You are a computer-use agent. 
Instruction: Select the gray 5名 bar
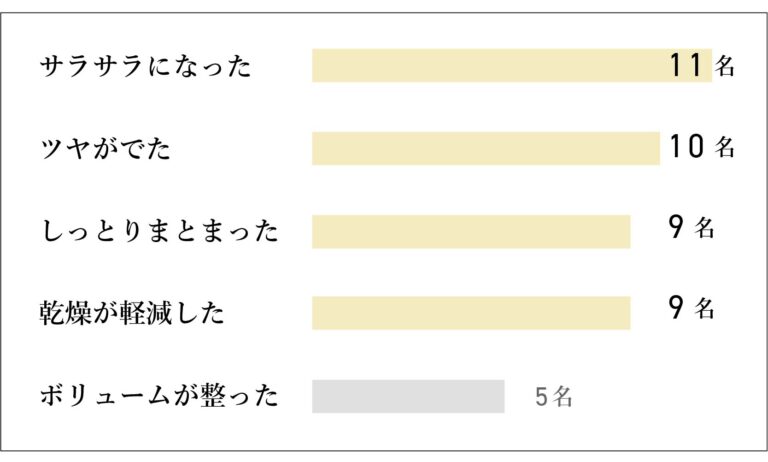coord(408,396)
